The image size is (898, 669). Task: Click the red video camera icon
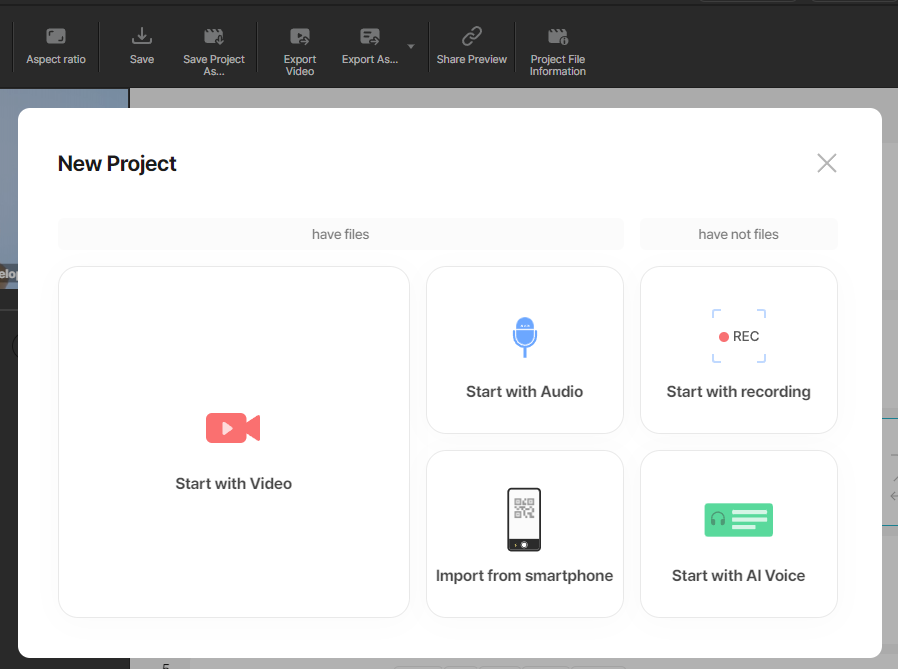233,428
